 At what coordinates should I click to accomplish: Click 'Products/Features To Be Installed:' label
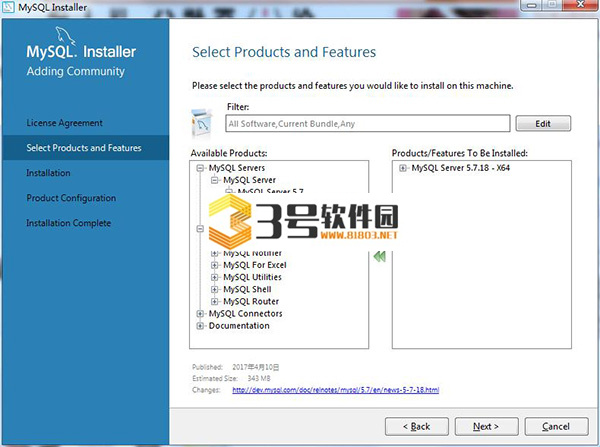point(460,153)
